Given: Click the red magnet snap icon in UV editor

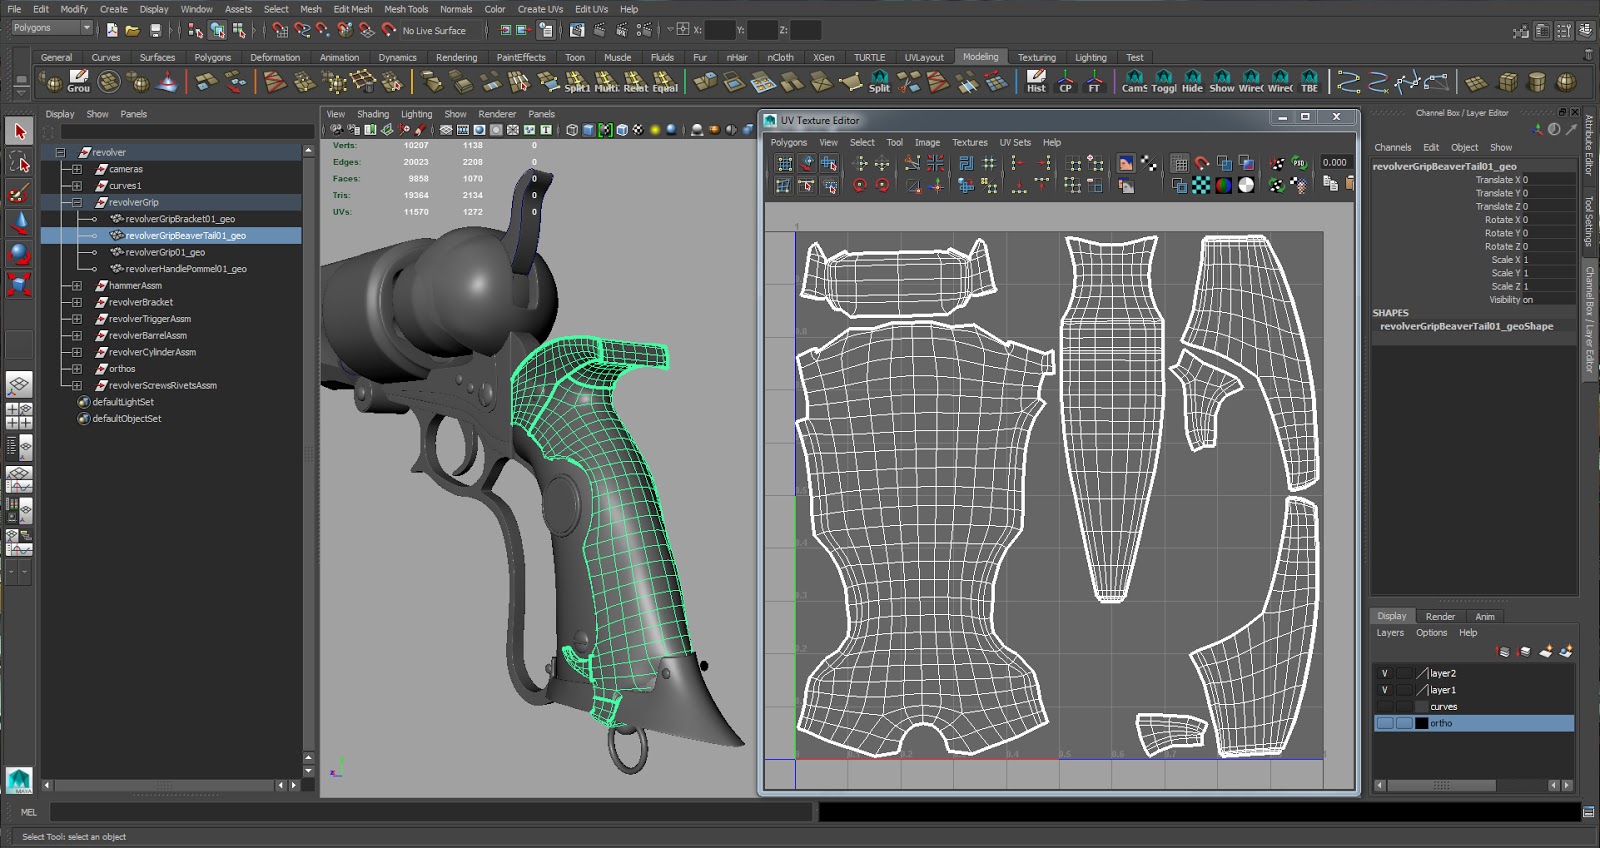Looking at the screenshot, I should point(1201,163).
